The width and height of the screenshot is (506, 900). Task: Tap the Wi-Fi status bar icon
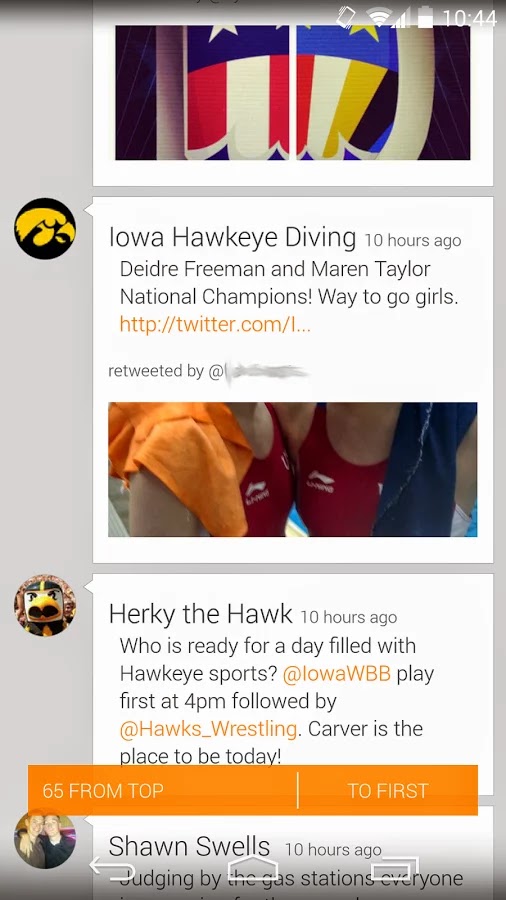tap(379, 18)
